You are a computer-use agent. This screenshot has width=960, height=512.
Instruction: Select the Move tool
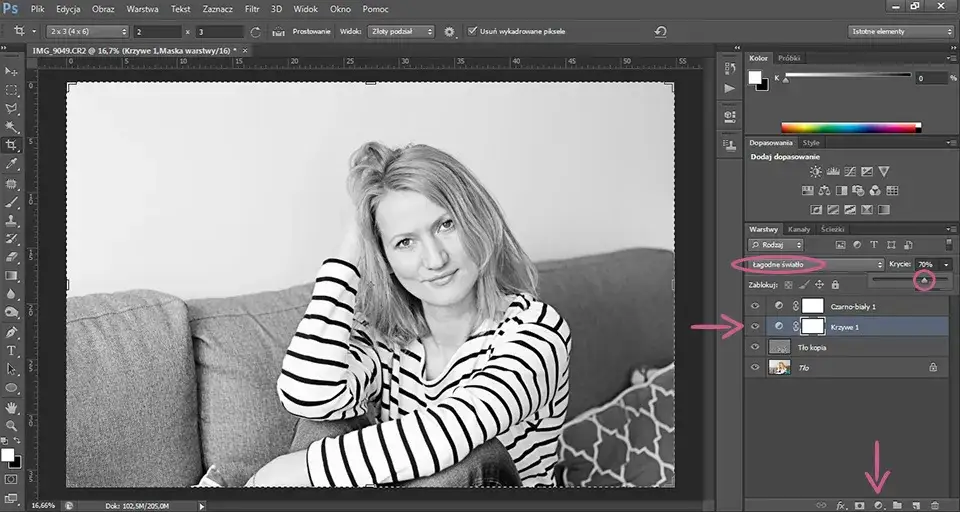11,72
